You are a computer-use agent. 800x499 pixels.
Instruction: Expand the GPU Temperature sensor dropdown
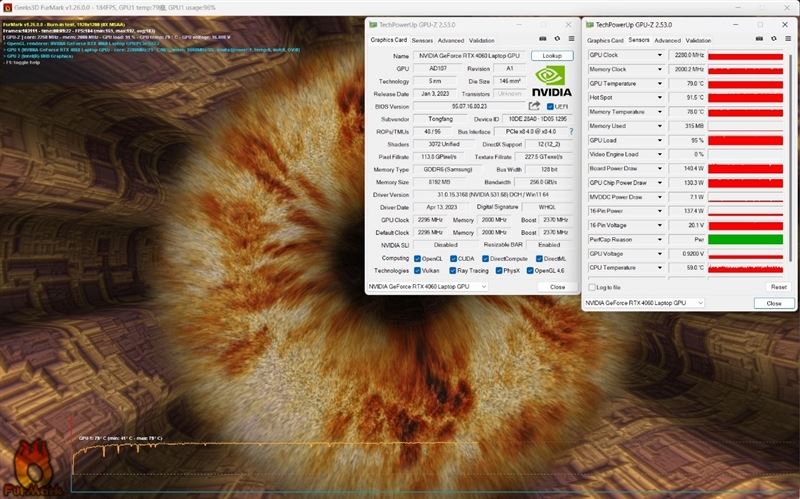659,84
